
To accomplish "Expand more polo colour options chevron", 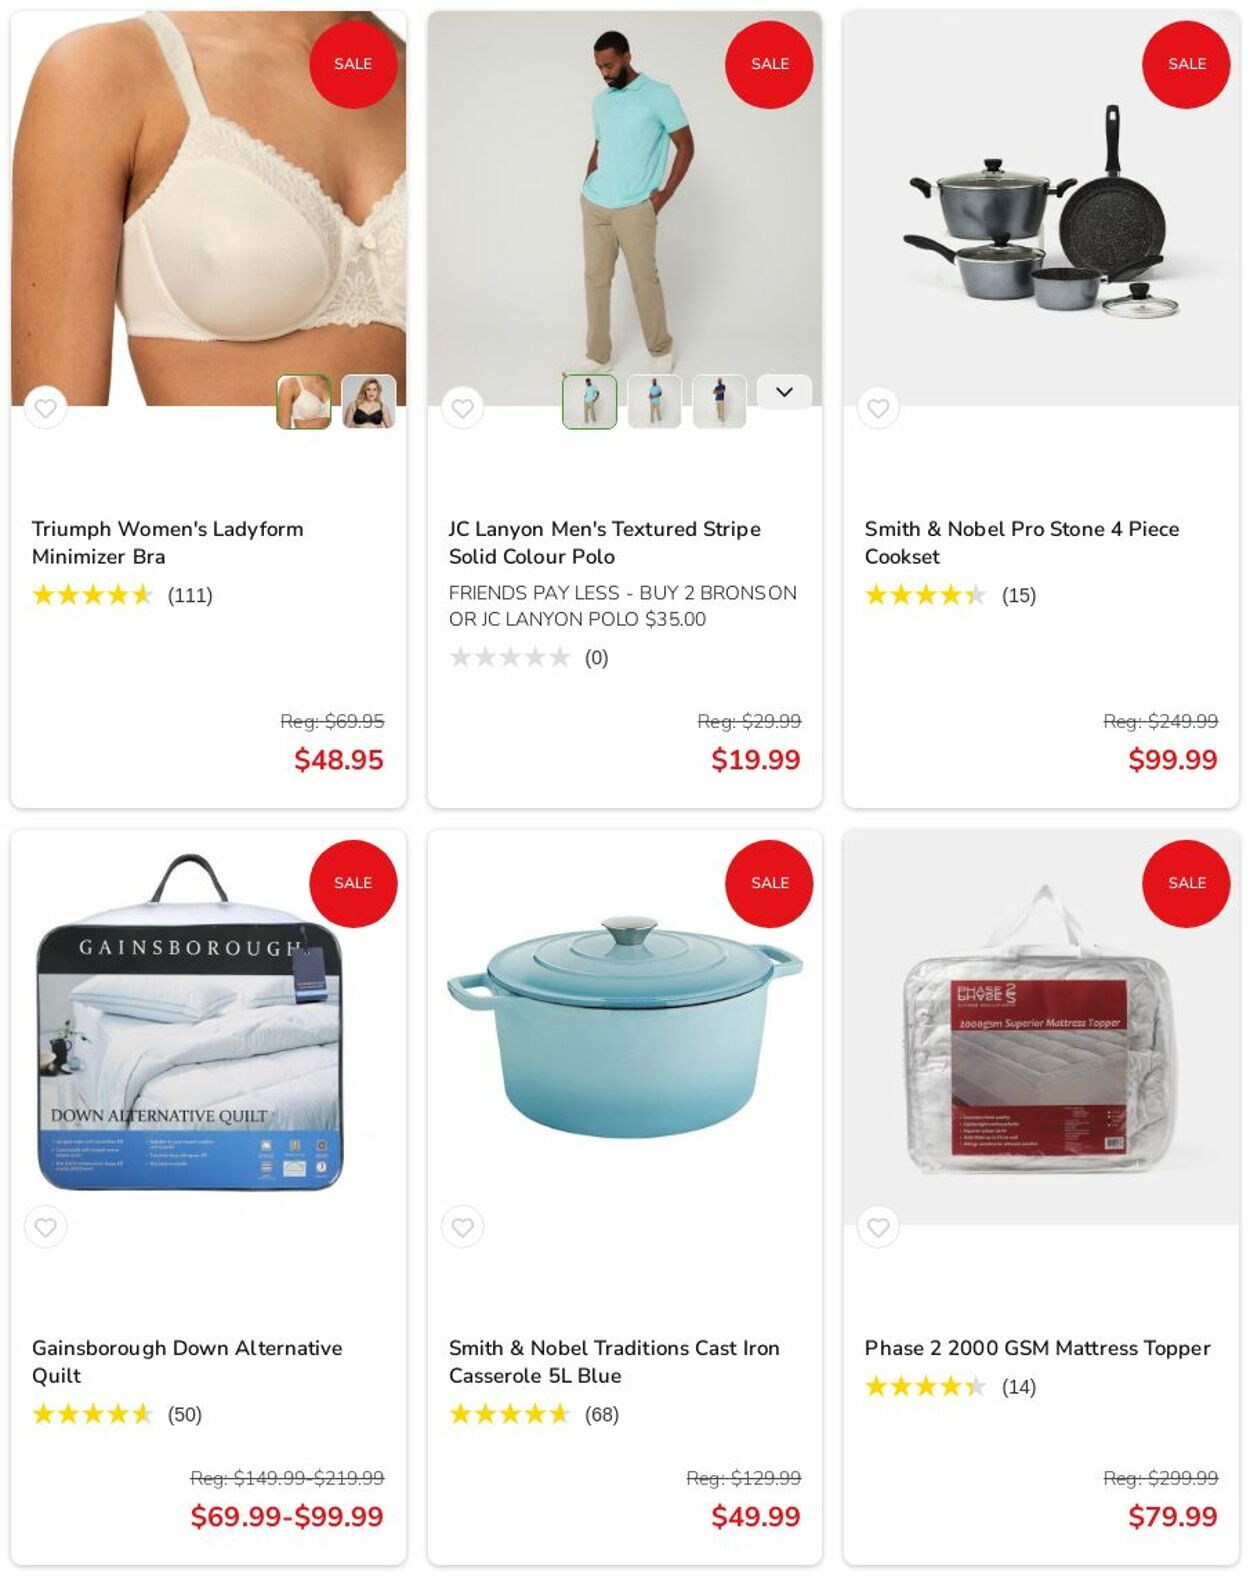I will pyautogui.click(x=784, y=392).
